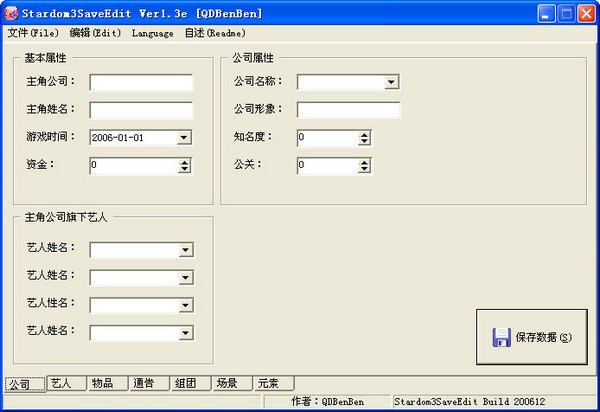Open the Language menu

pos(153,33)
